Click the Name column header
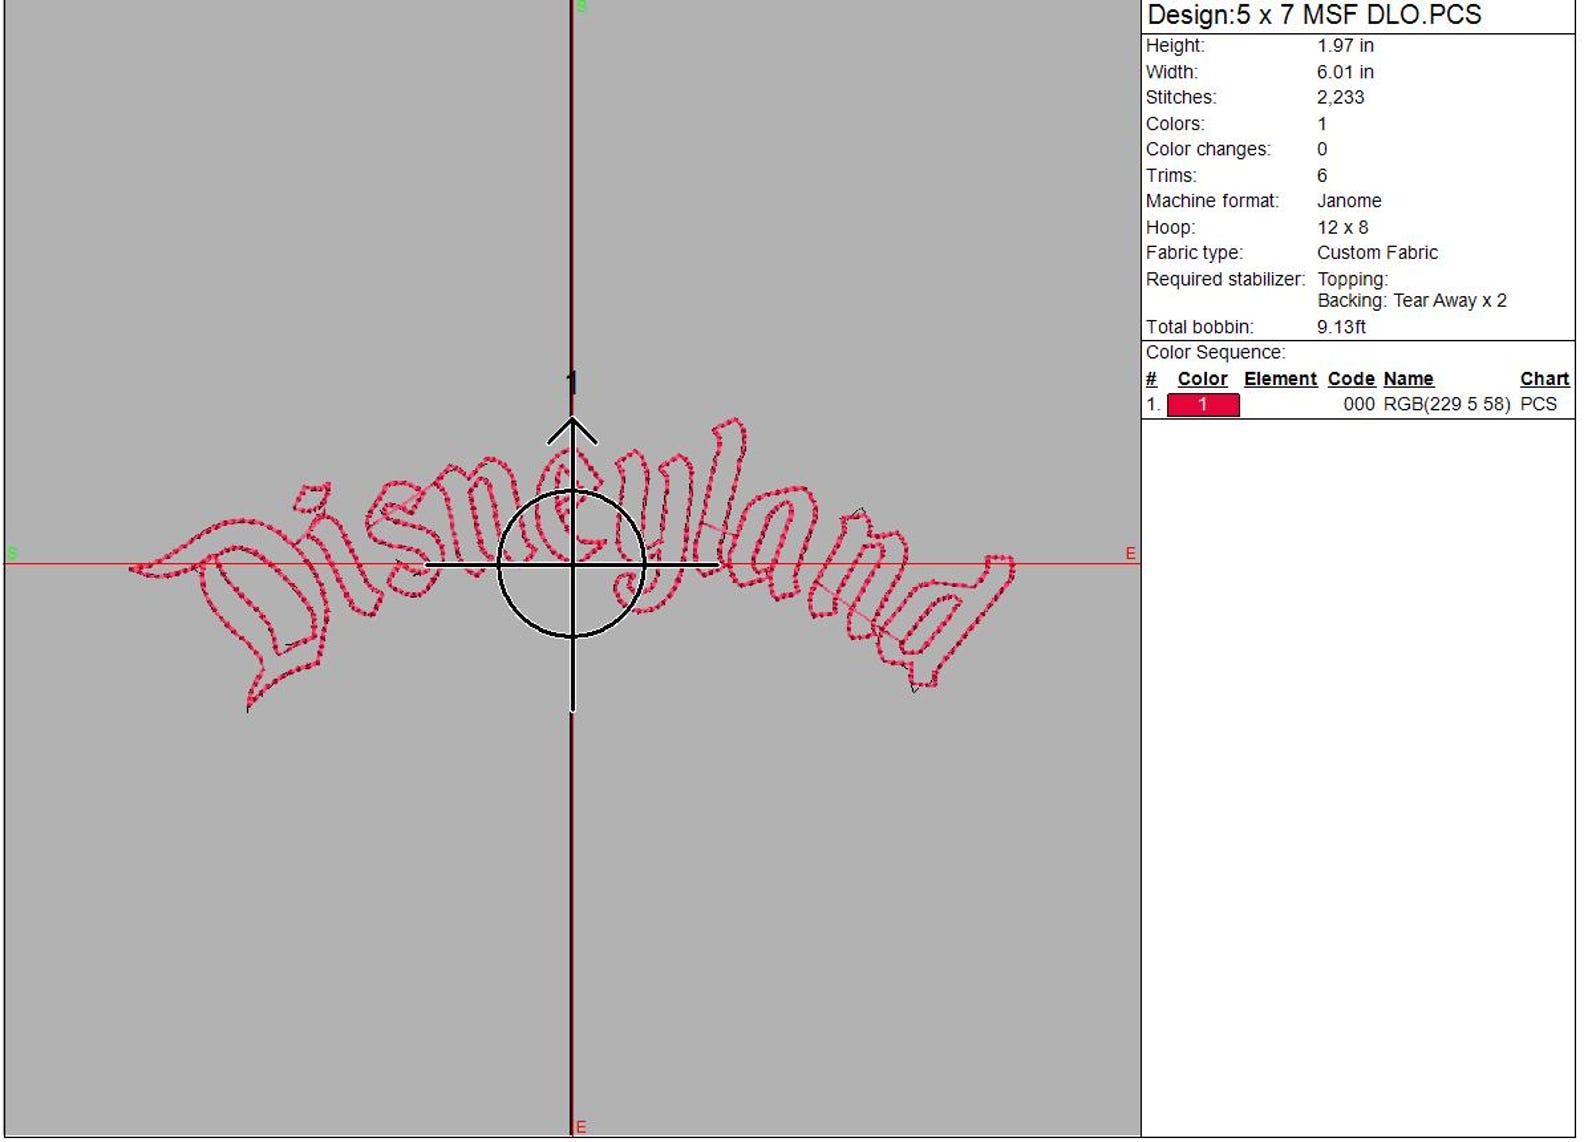This screenshot has width=1588, height=1142. pyautogui.click(x=1408, y=379)
